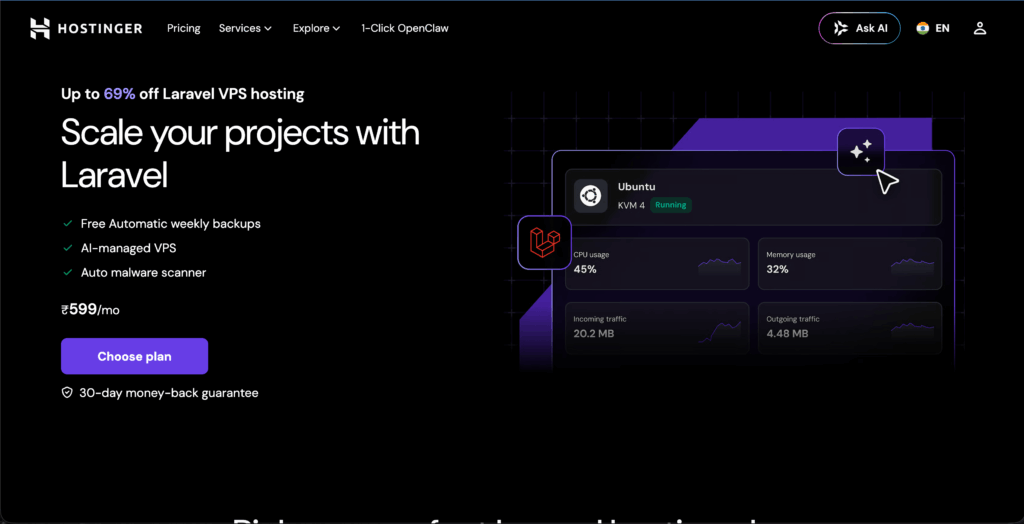Screen dimensions: 1024x524
Task: Open the user account profile icon
Action: [x=980, y=28]
